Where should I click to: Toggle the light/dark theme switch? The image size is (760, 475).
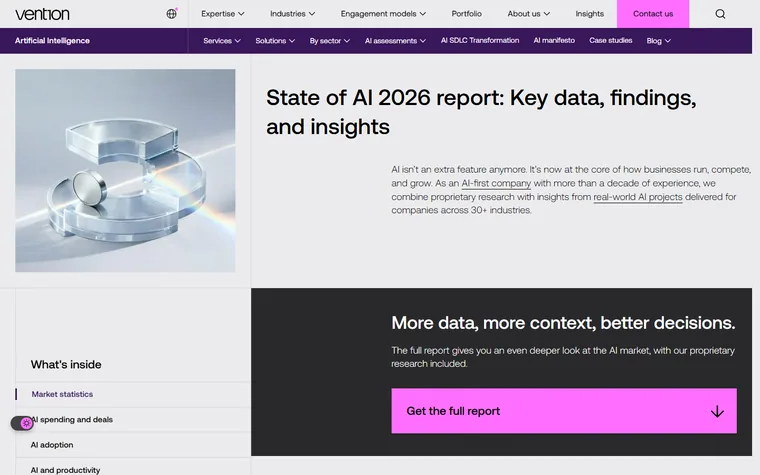pyautogui.click(x=22, y=423)
